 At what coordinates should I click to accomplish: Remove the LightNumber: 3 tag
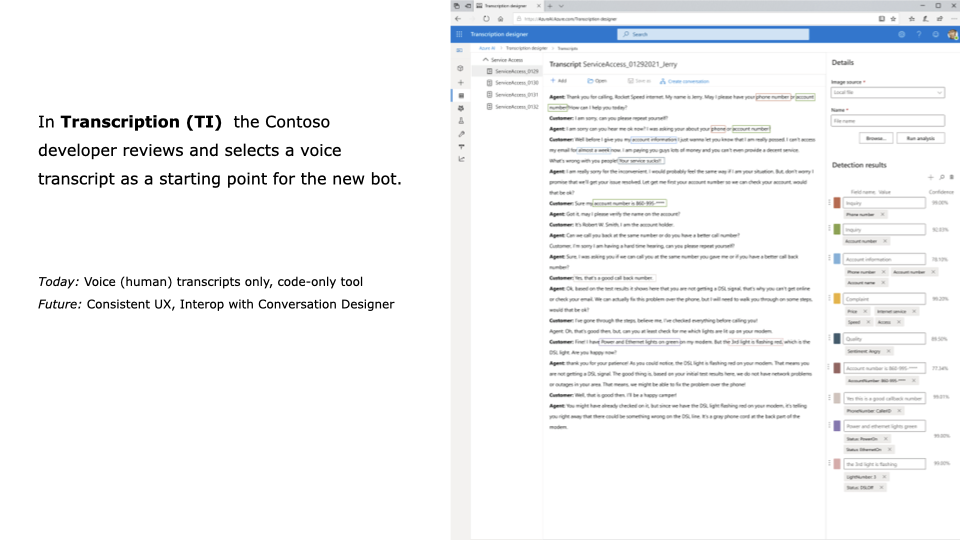tap(884, 477)
